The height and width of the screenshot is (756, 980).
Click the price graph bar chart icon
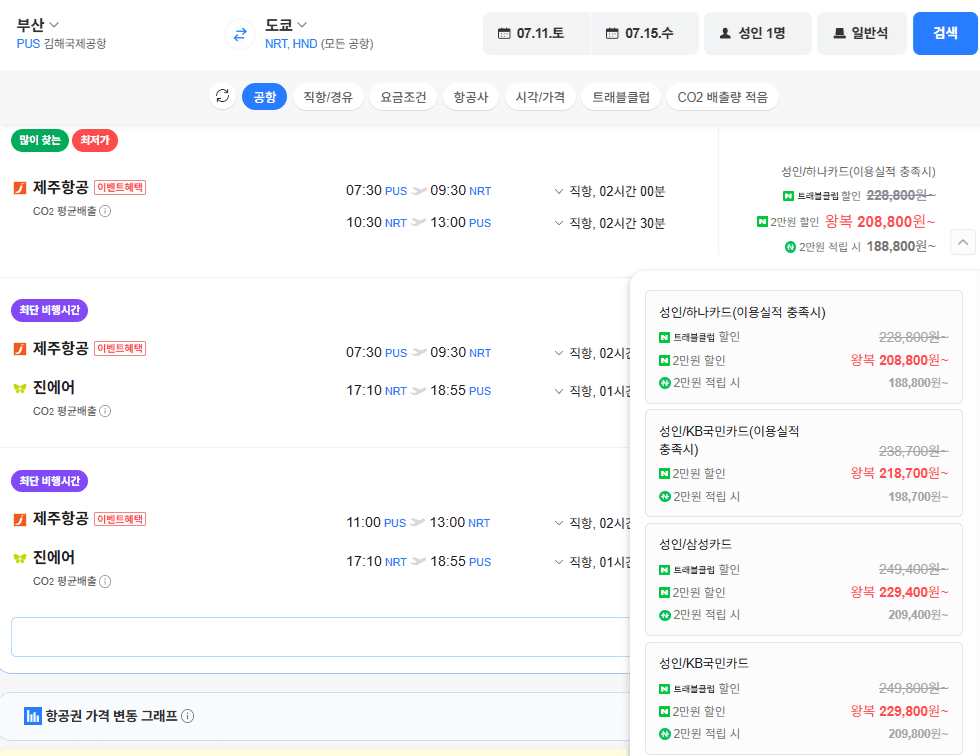point(32,715)
